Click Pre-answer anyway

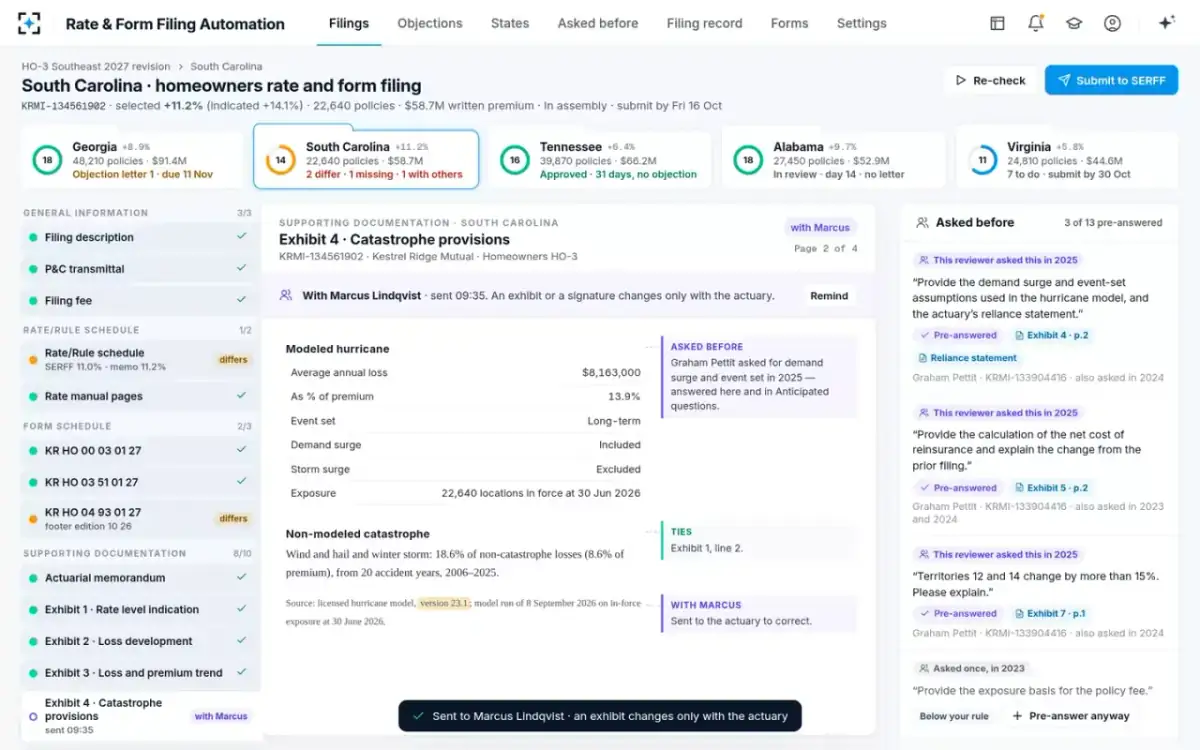[x=1070, y=716]
